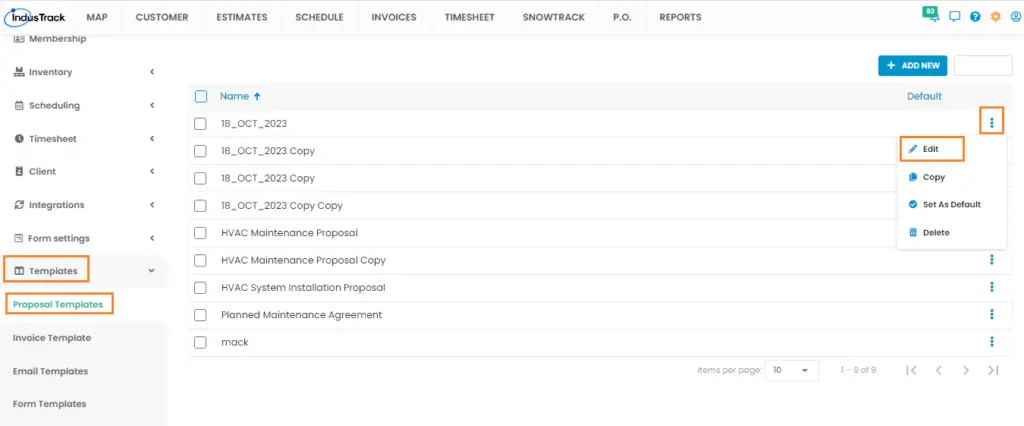The width and height of the screenshot is (1024, 426).
Task: Click the Scheduling calendar icon in sidebar
Action: point(19,105)
